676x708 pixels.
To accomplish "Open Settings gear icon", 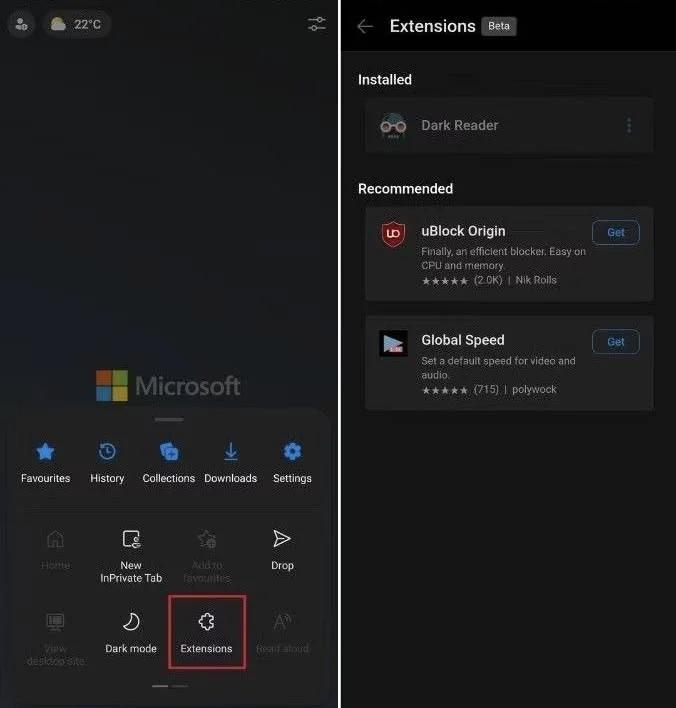I will pos(292,452).
